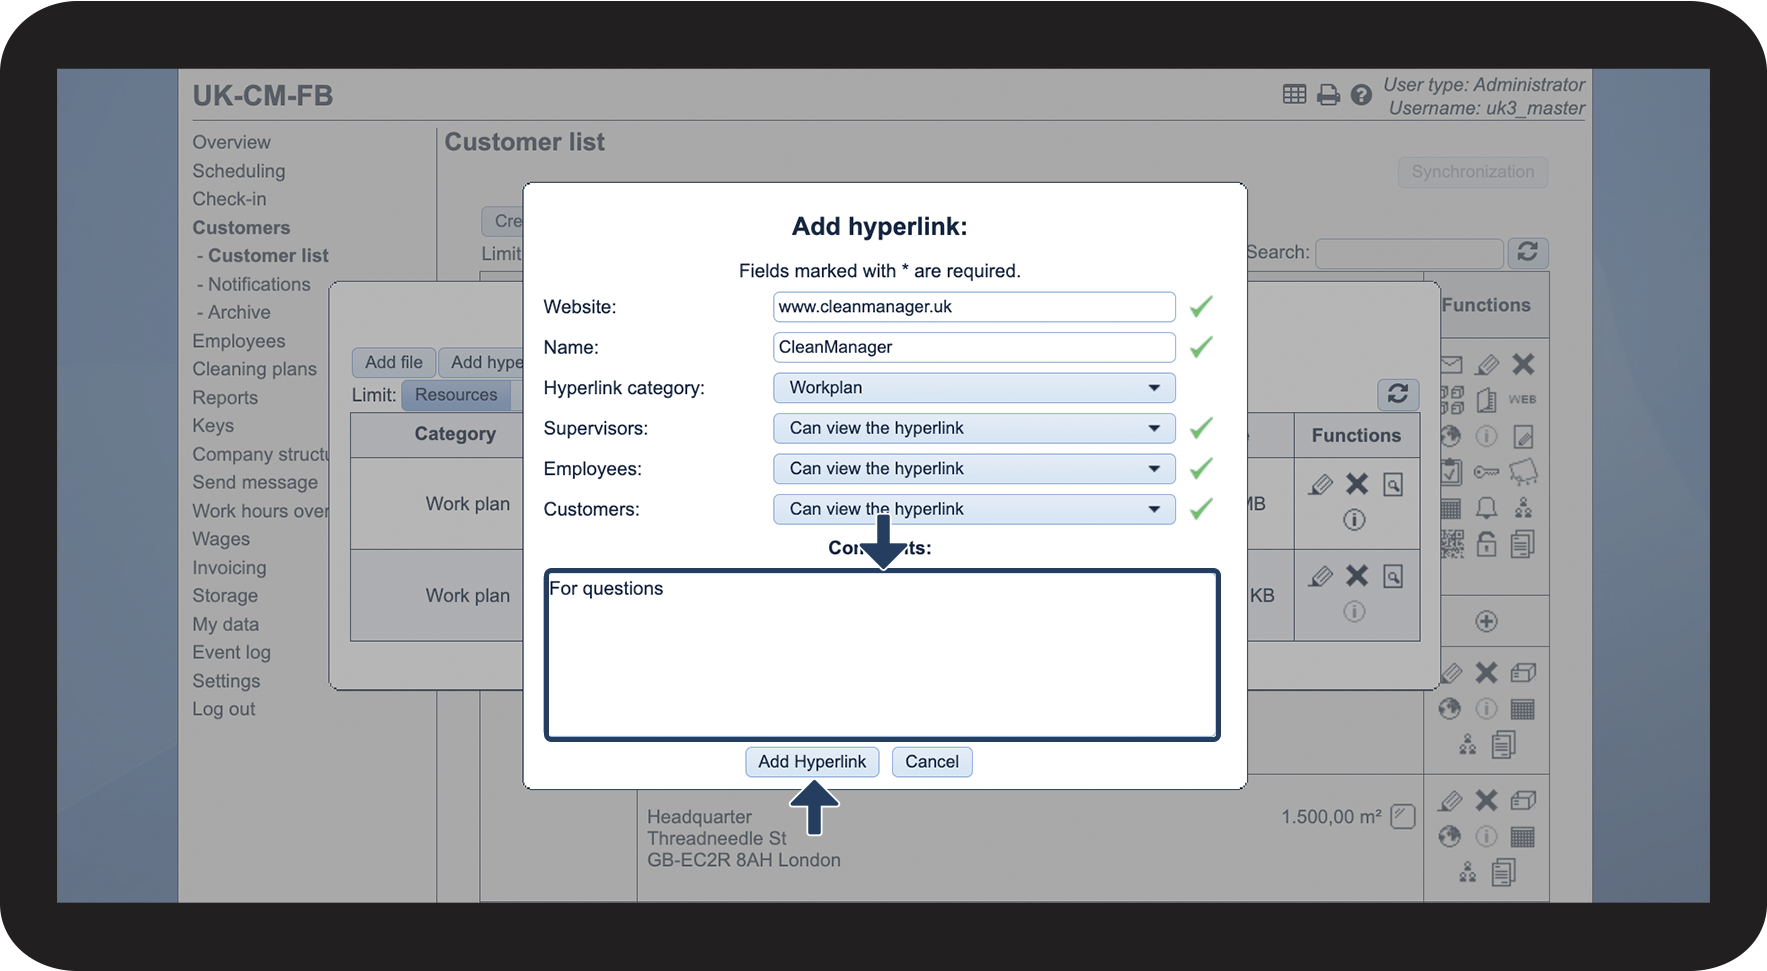This screenshot has height=971, width=1767.
Task: Go to Overview in the sidebar
Action: 232,142
